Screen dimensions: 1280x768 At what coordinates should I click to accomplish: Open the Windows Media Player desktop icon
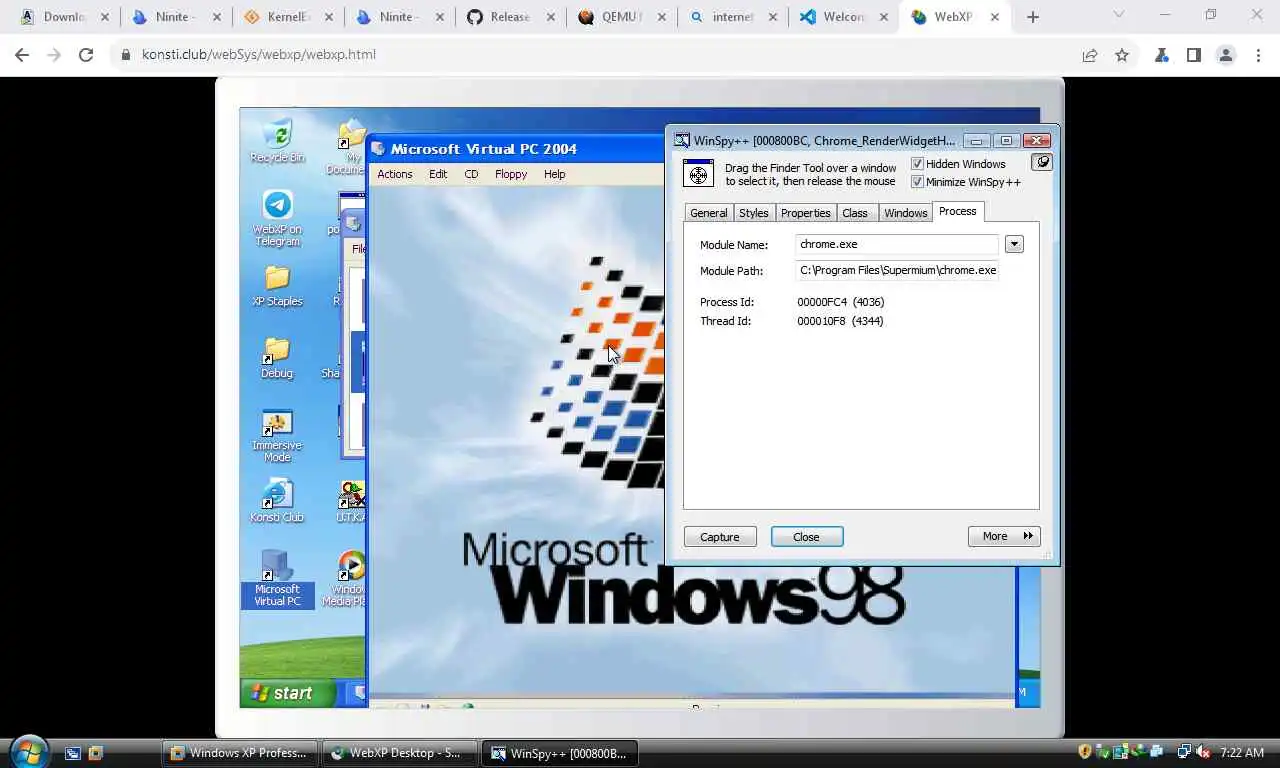[350, 579]
